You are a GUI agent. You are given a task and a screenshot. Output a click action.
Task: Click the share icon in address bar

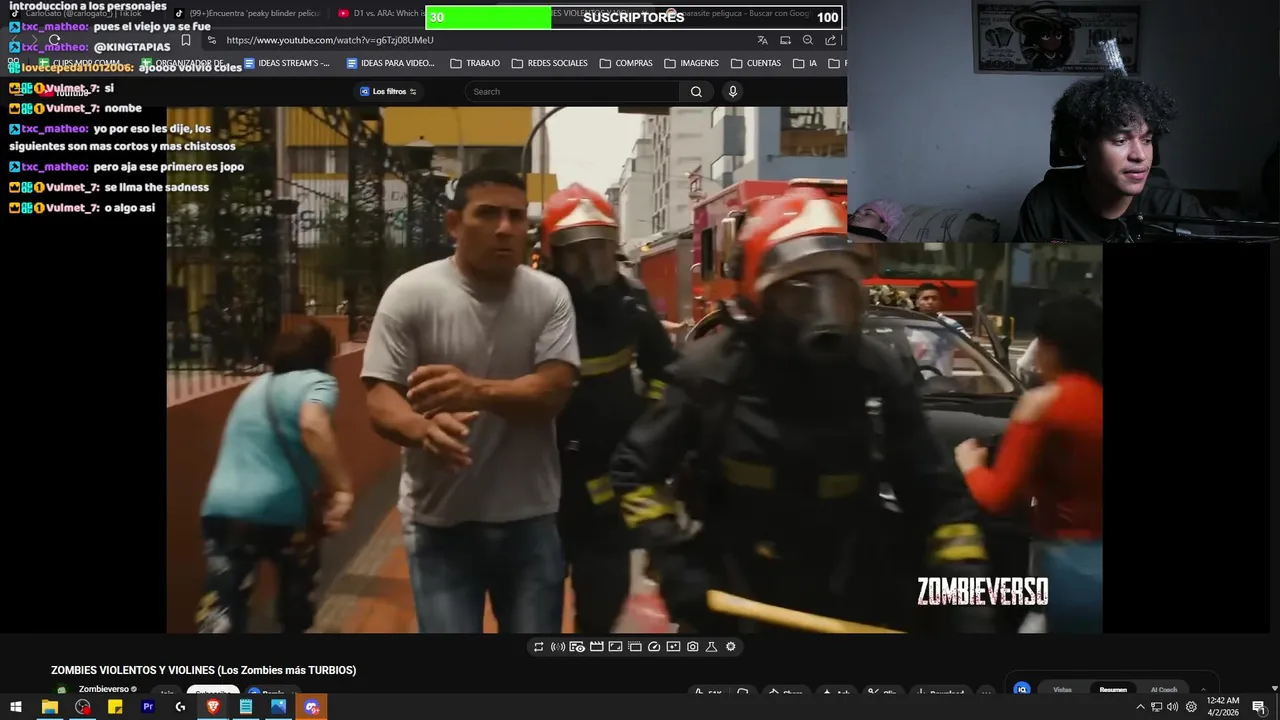tap(830, 40)
